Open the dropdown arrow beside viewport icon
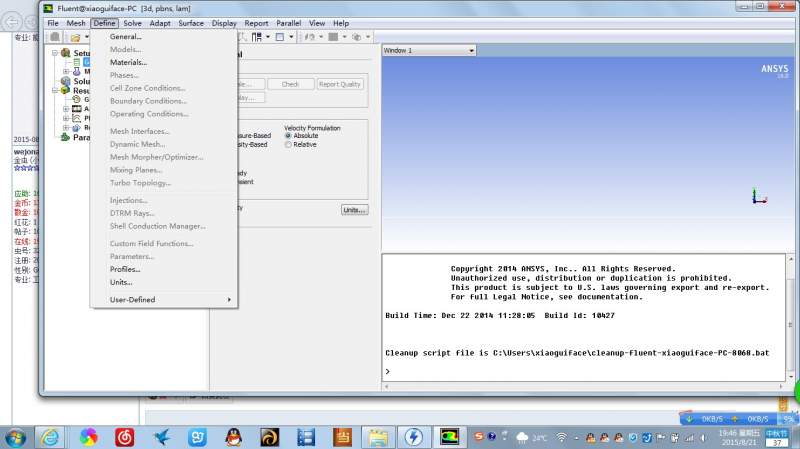This screenshot has width=800, height=449. click(x=291, y=37)
